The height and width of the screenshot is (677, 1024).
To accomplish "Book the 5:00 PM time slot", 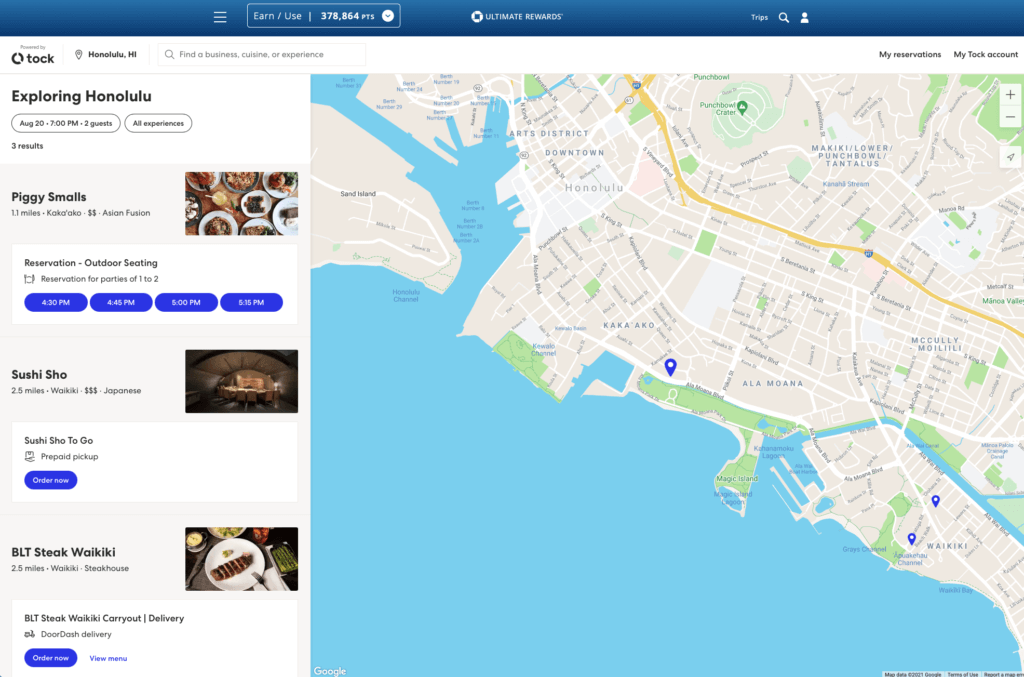I will point(186,302).
